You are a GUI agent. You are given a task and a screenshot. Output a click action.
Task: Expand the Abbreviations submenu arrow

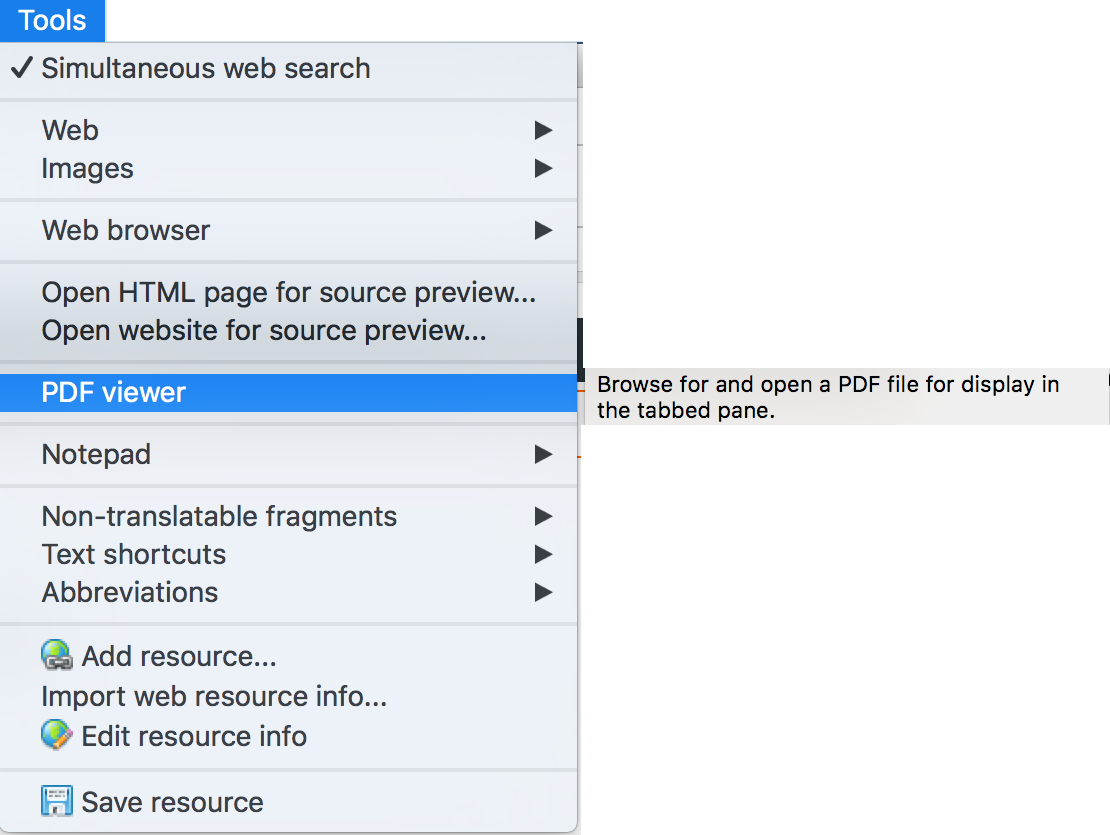543,592
